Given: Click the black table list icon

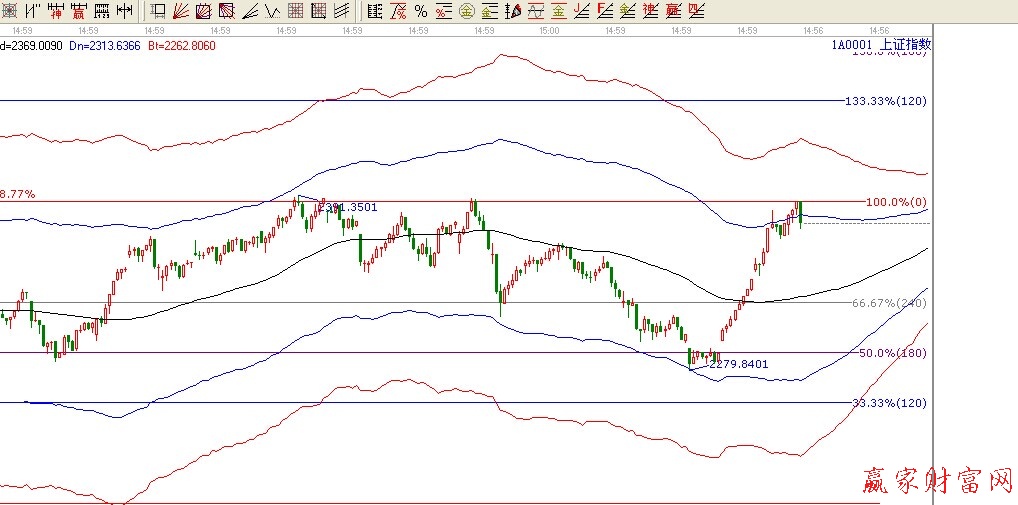Looking at the screenshot, I should click(374, 11).
